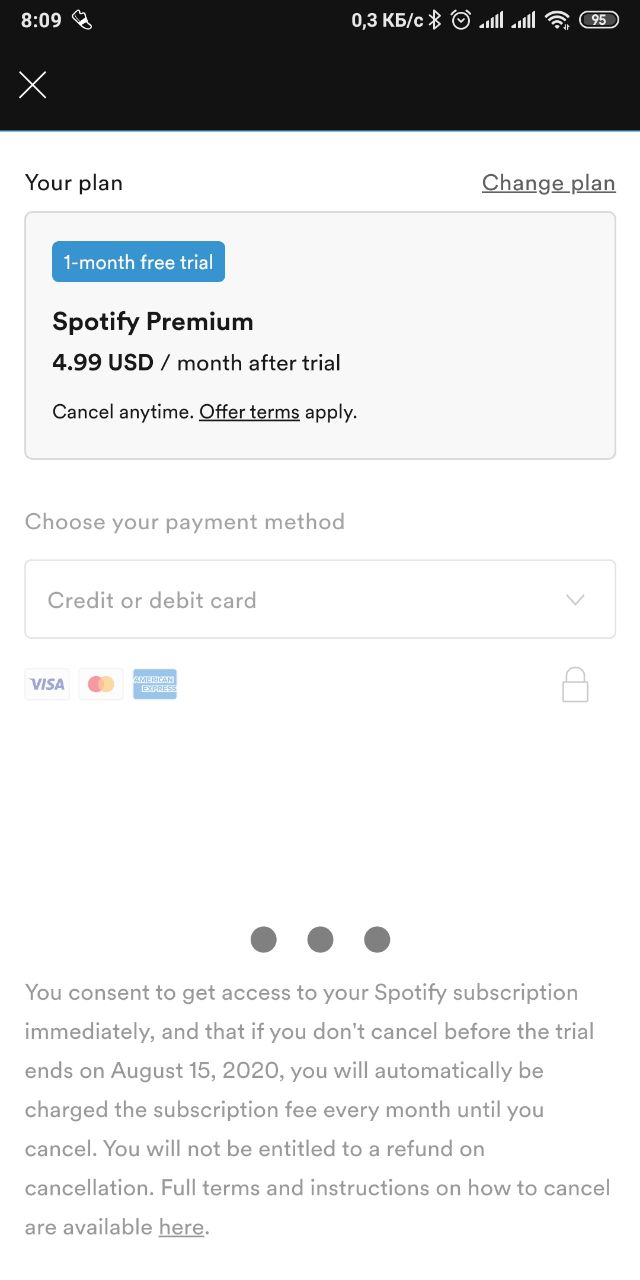The height and width of the screenshot is (1280, 640).
Task: Close the checkout screen with the X
Action: tap(33, 85)
